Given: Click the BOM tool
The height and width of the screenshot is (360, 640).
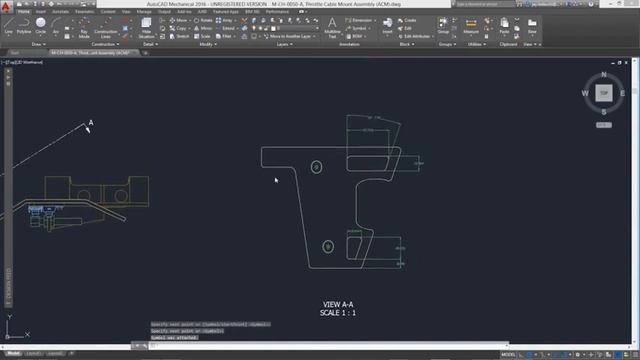Looking at the screenshot, I should pos(354,36).
